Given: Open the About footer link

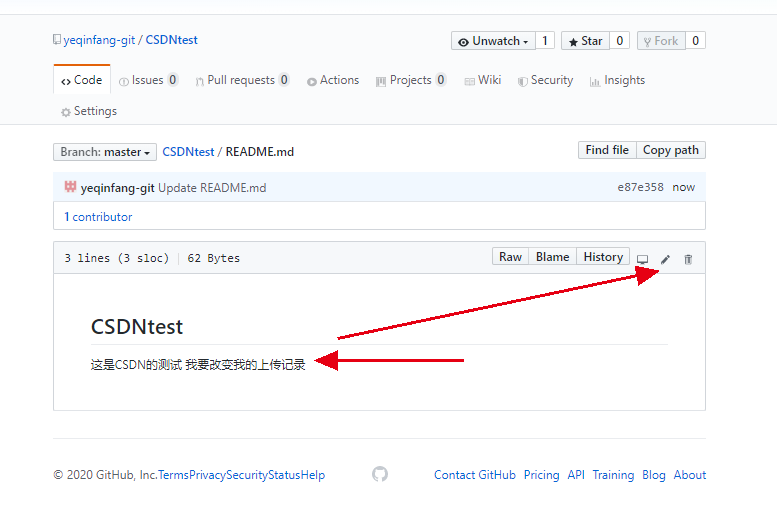Looking at the screenshot, I should [x=690, y=475].
